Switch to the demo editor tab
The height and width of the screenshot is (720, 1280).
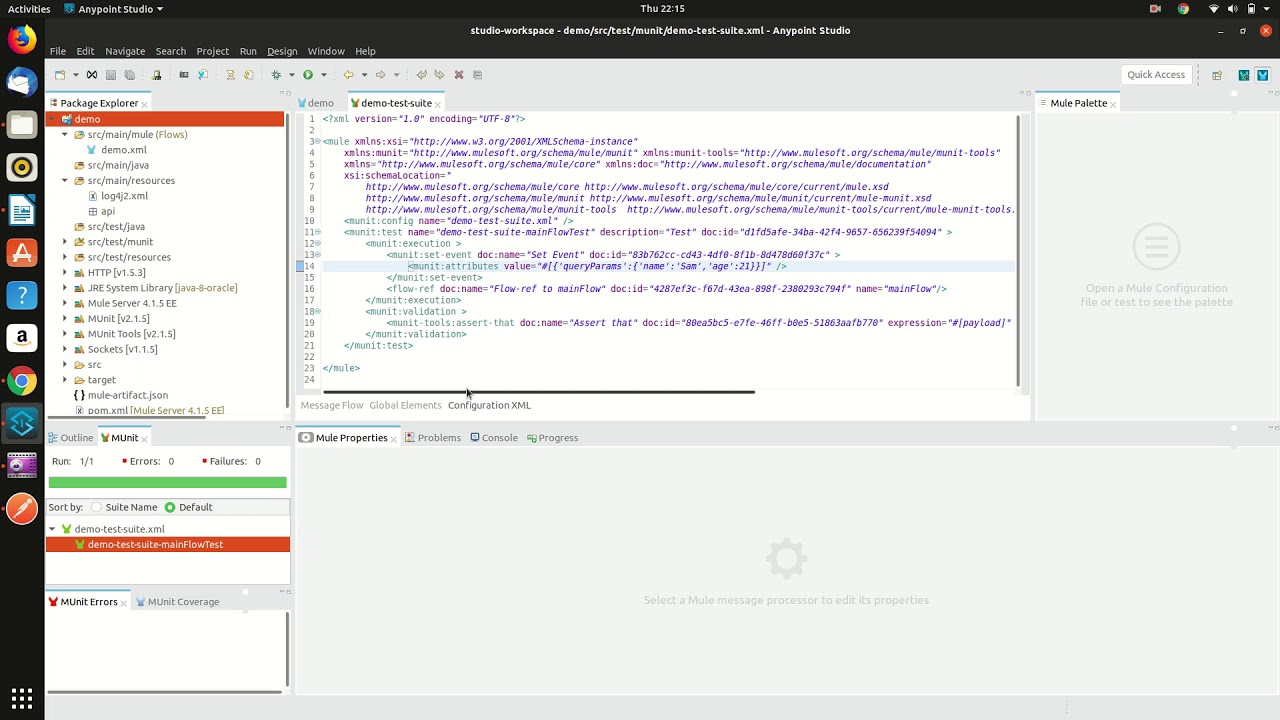[x=315, y=103]
